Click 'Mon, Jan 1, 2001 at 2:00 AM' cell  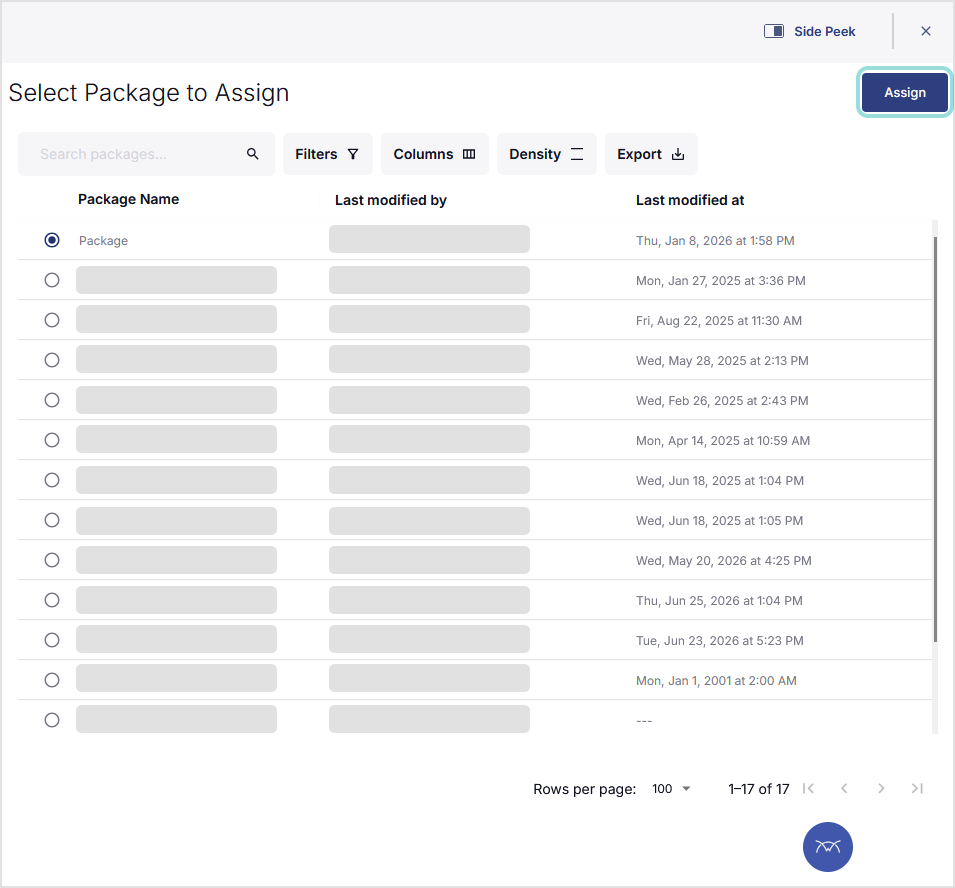tap(716, 680)
